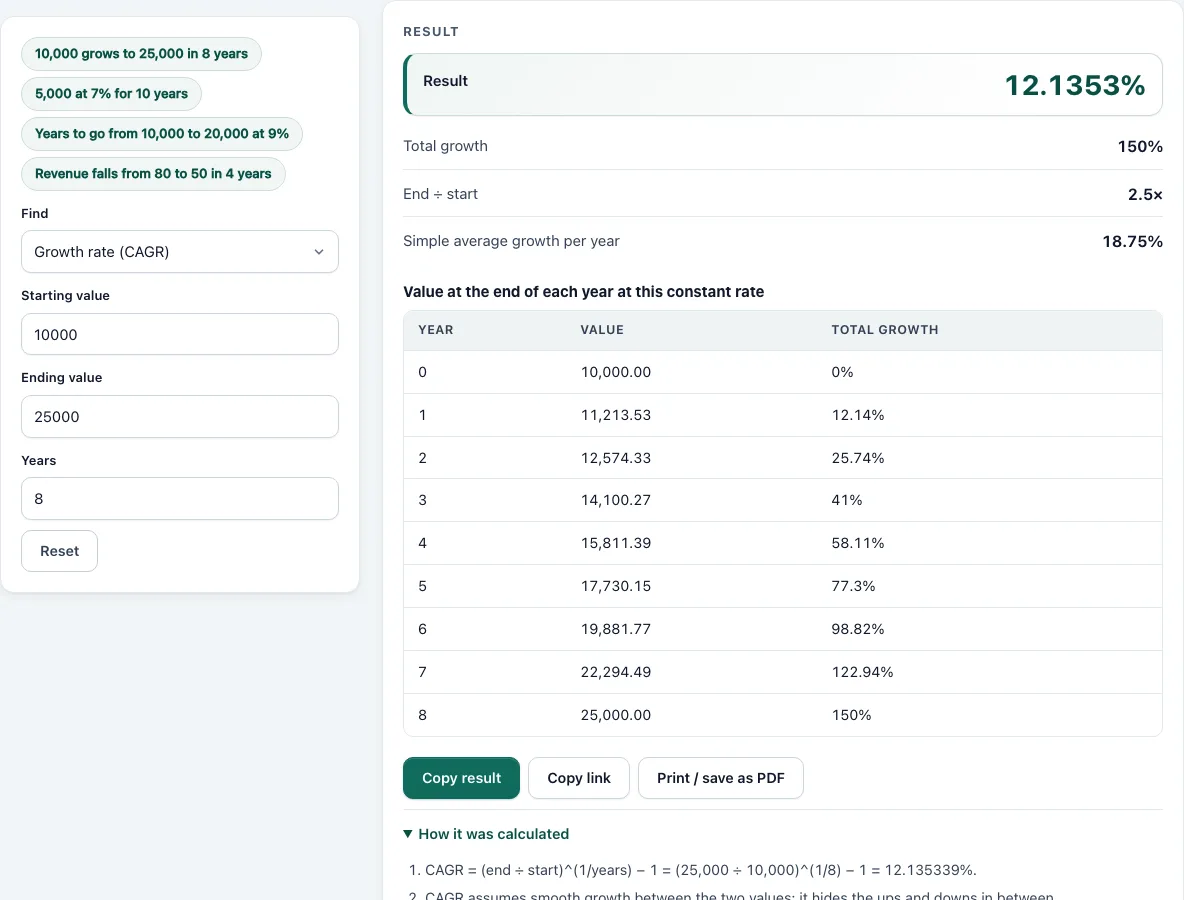Screen dimensions: 1184x900
Task: Select the Years input field
Action: point(180,498)
